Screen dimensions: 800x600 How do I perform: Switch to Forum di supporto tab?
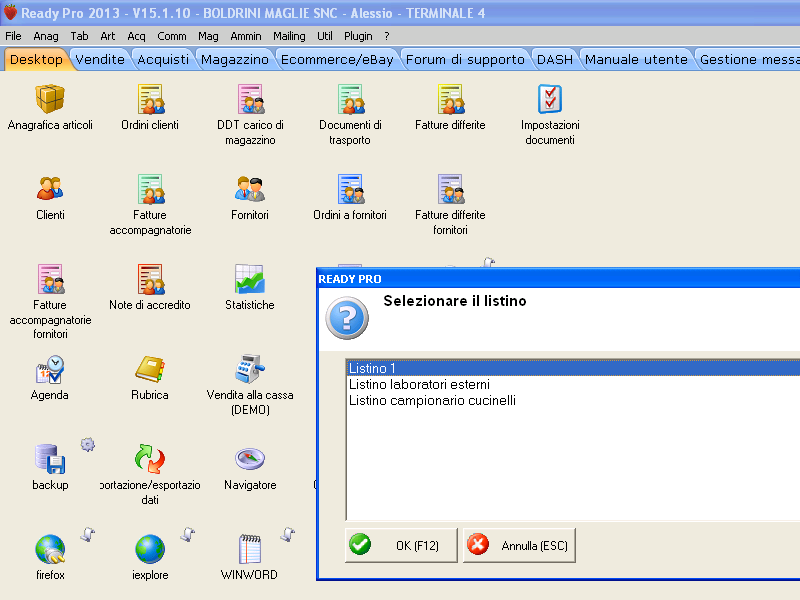click(465, 59)
